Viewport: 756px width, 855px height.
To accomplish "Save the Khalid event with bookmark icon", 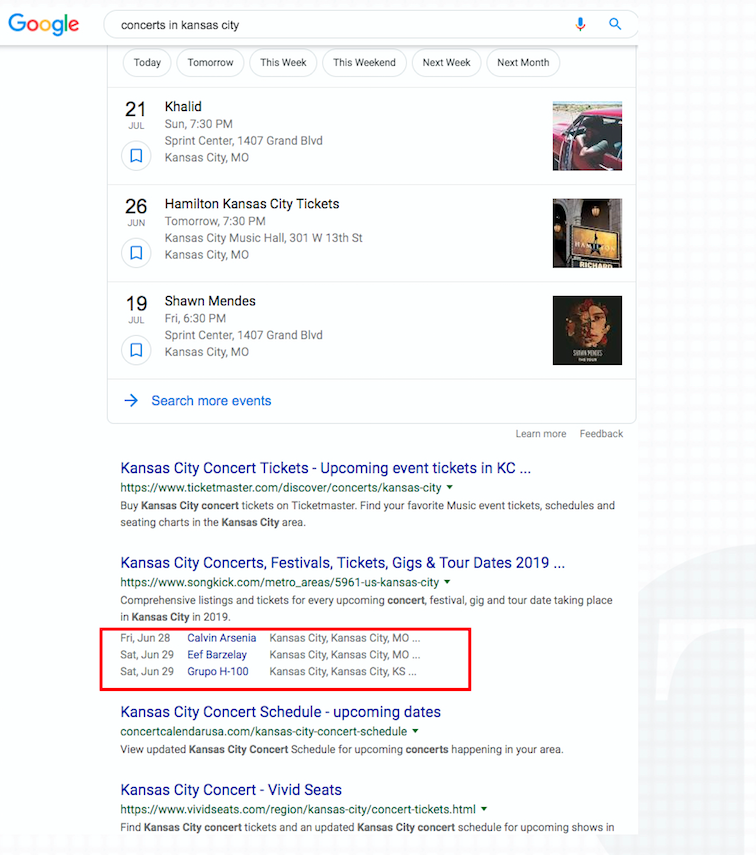I will (x=136, y=156).
